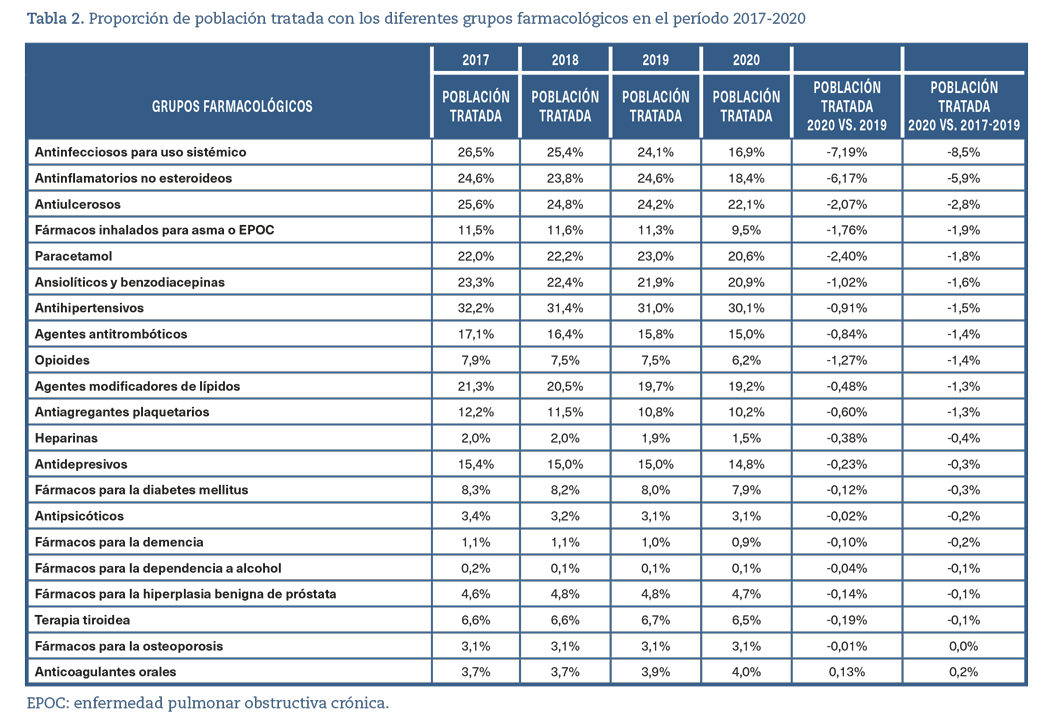Click Antiulcerosos 2020 value 22,1%
This screenshot has width=1044, height=717.
click(x=746, y=204)
